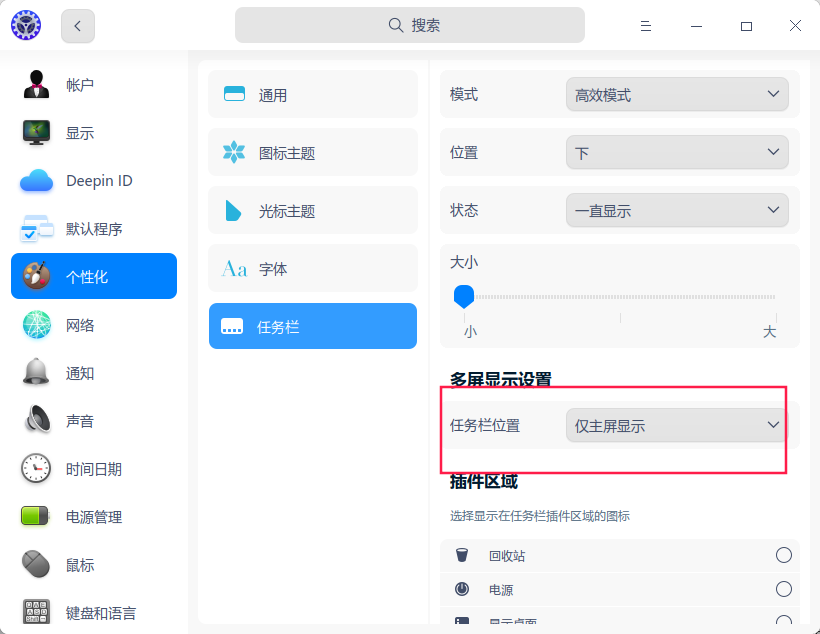The width and height of the screenshot is (820, 634).
Task: Click the 声音 speaker icon
Action: tap(37, 420)
